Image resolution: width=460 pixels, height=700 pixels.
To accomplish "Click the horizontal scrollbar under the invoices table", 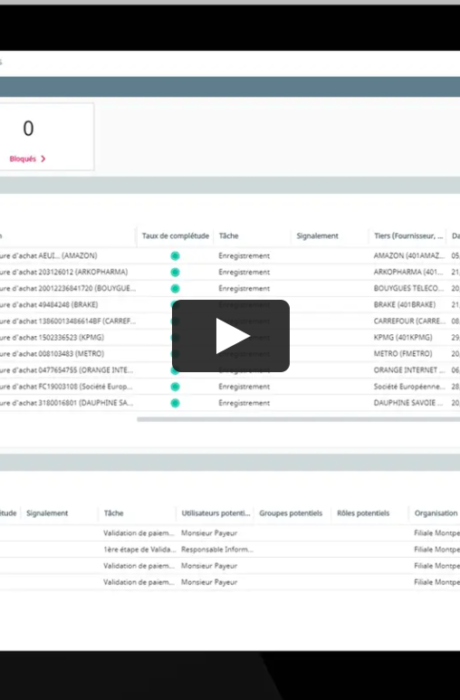I will coord(298,419).
